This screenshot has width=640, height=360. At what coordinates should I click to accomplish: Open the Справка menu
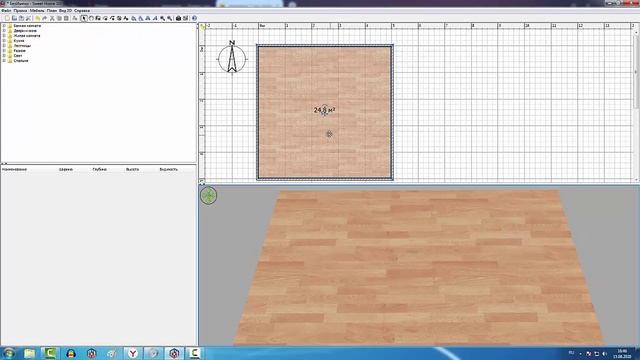point(82,11)
